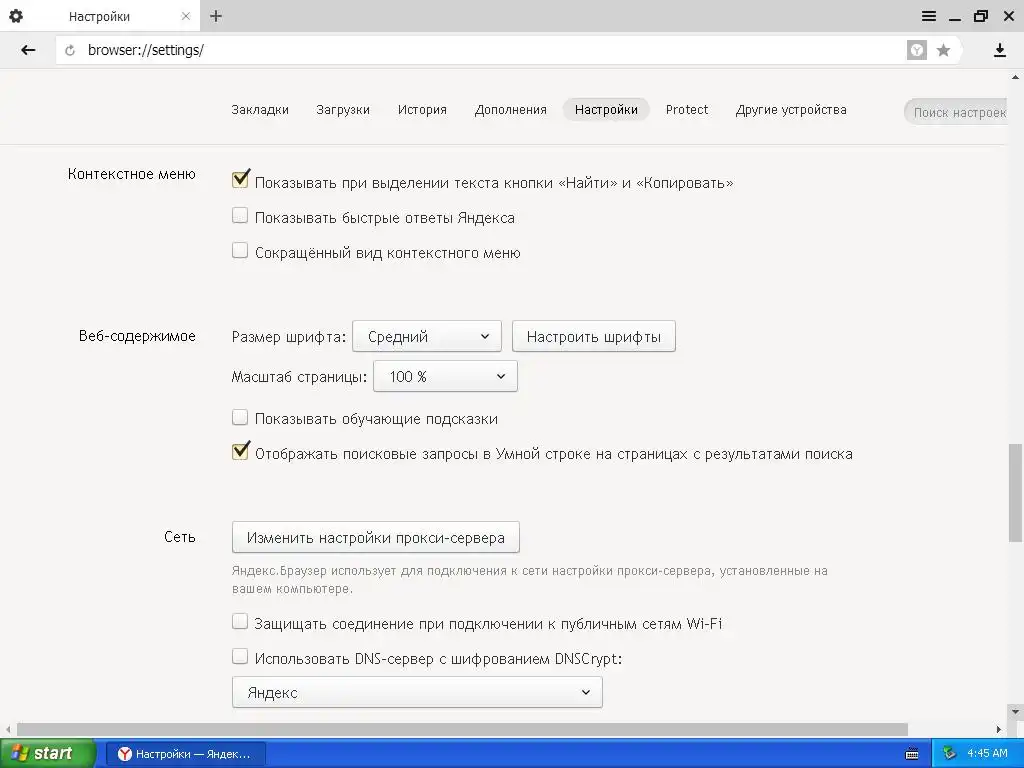Restore down the browser window
The image size is (1024, 768).
[981, 16]
